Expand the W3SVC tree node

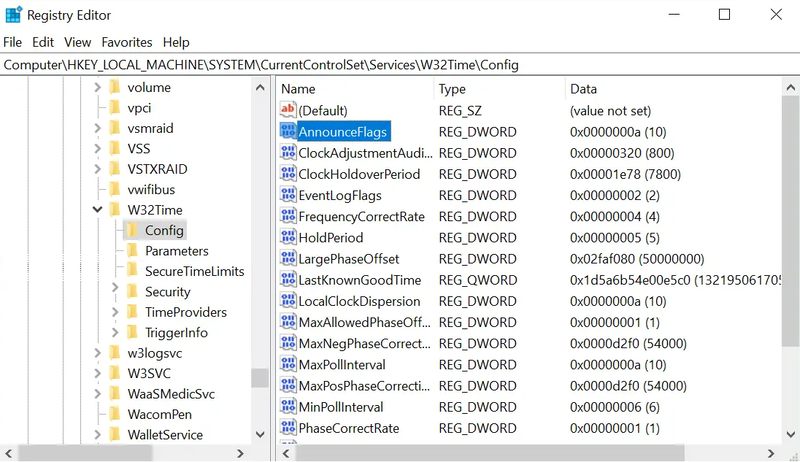[97, 373]
